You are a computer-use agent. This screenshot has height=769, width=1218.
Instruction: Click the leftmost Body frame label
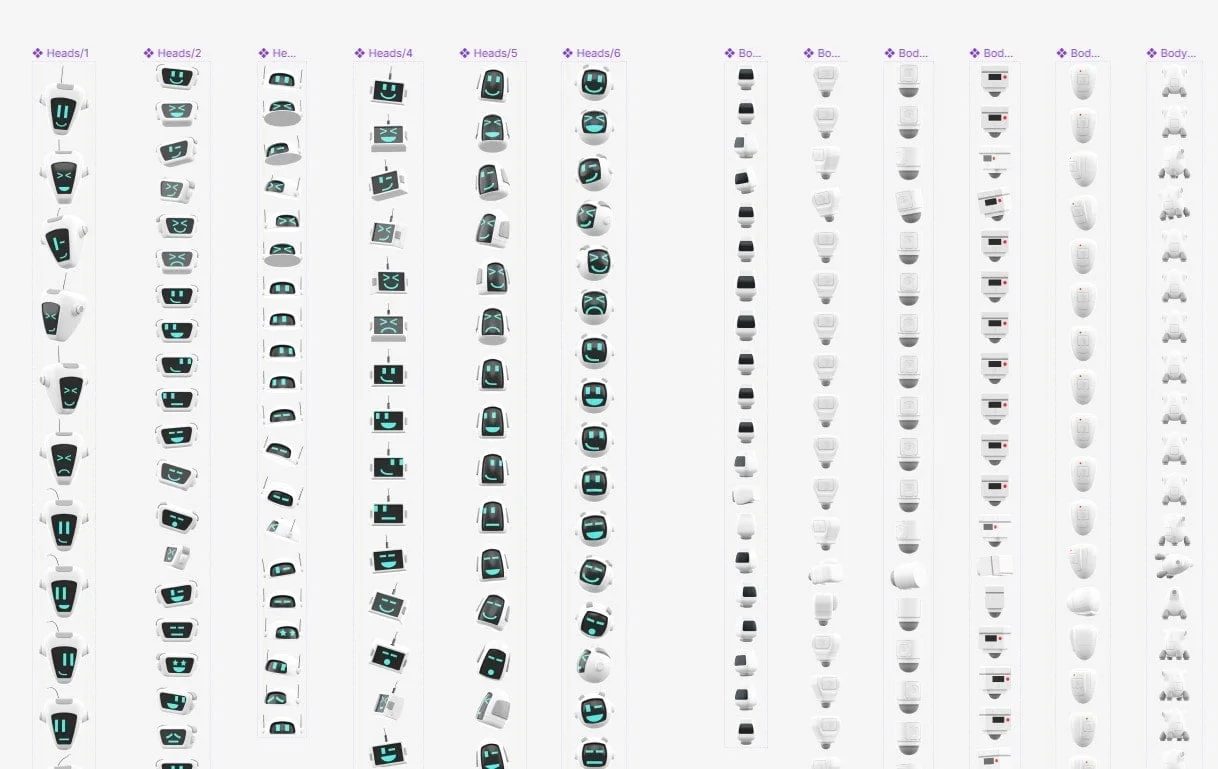747,53
